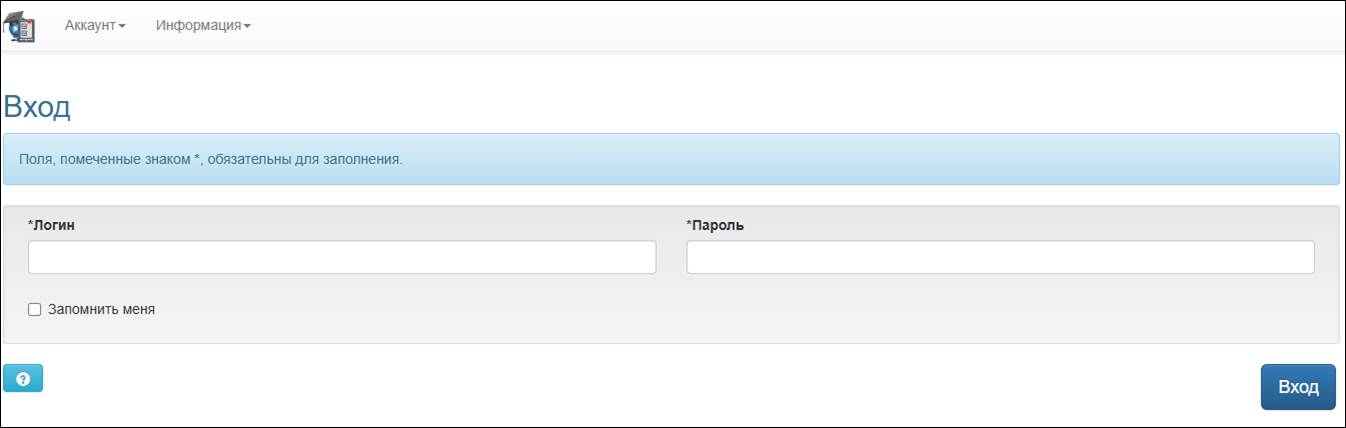
Task: Click the Логин field label
Action: pos(54,225)
